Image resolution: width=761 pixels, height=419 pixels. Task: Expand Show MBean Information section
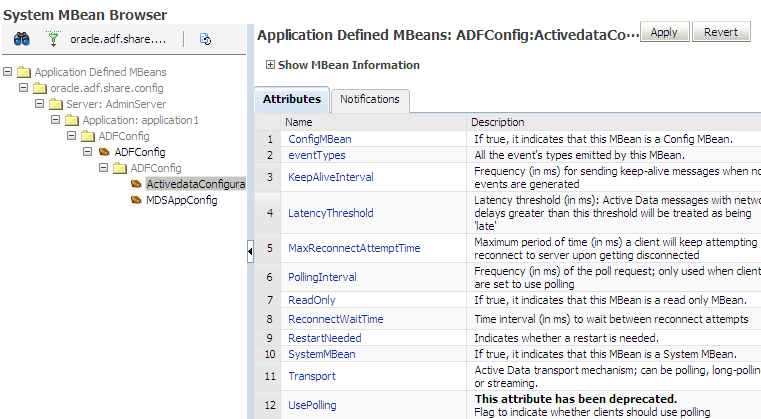click(270, 65)
